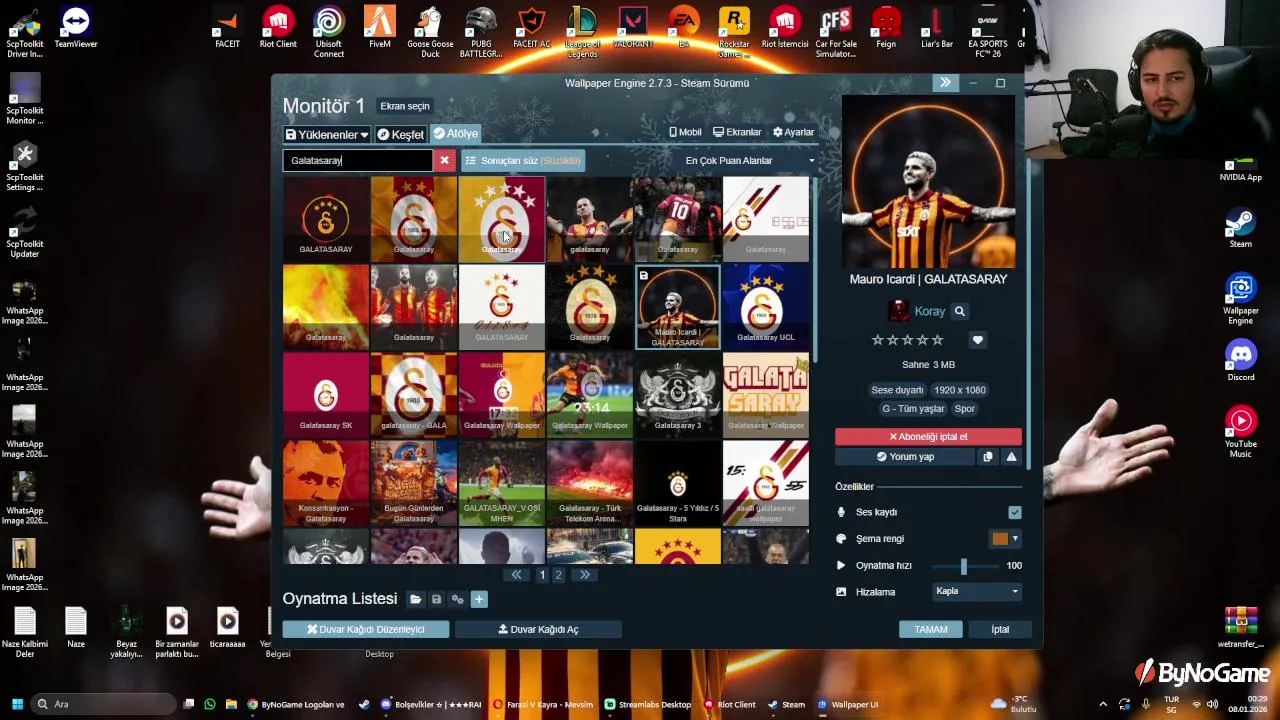Launch Goose Goose Duck desktop icon
This screenshot has height=720, width=1280.
430,32
